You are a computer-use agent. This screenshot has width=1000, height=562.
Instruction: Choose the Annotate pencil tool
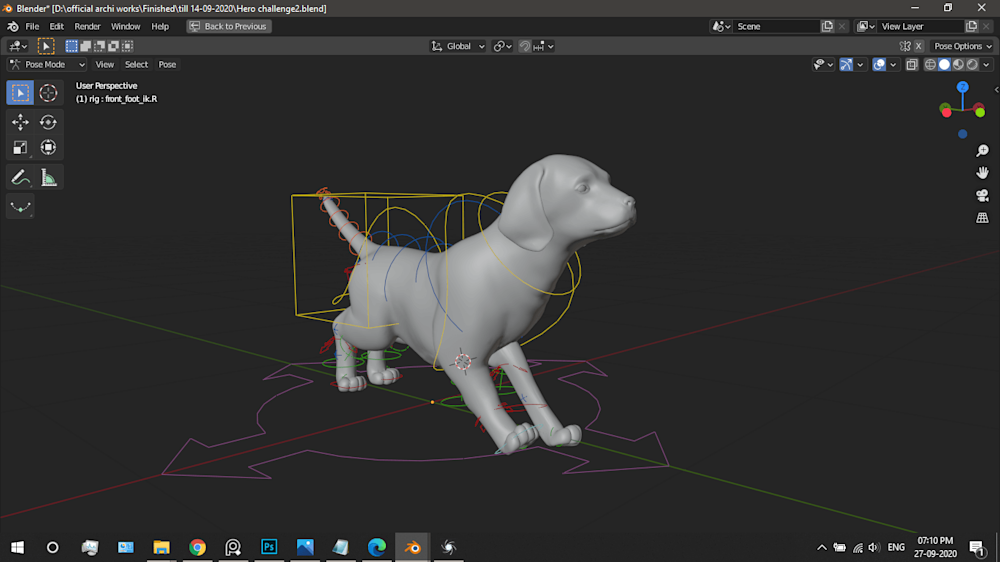20,178
